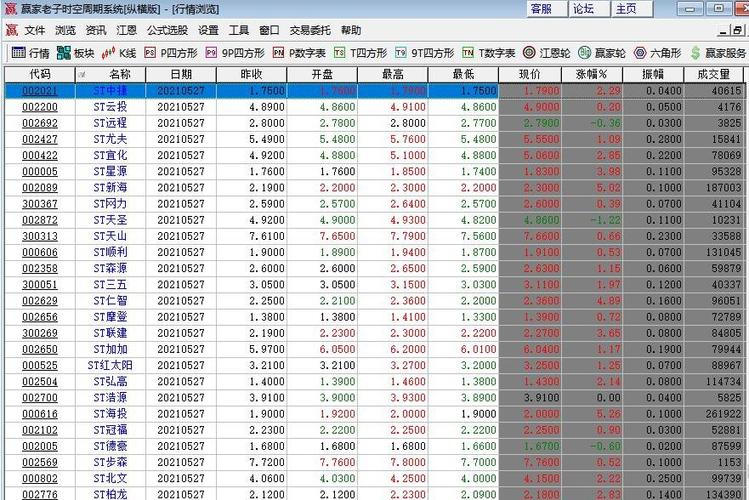This screenshot has width=749, height=500.
Task: Open the 帮助 menu
Action: 351,31
